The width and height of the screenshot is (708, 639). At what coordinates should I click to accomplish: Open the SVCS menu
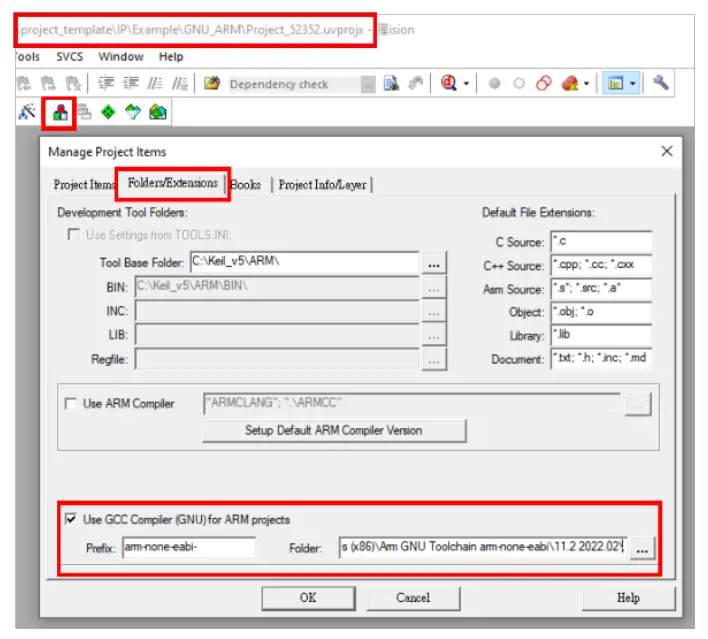(69, 56)
